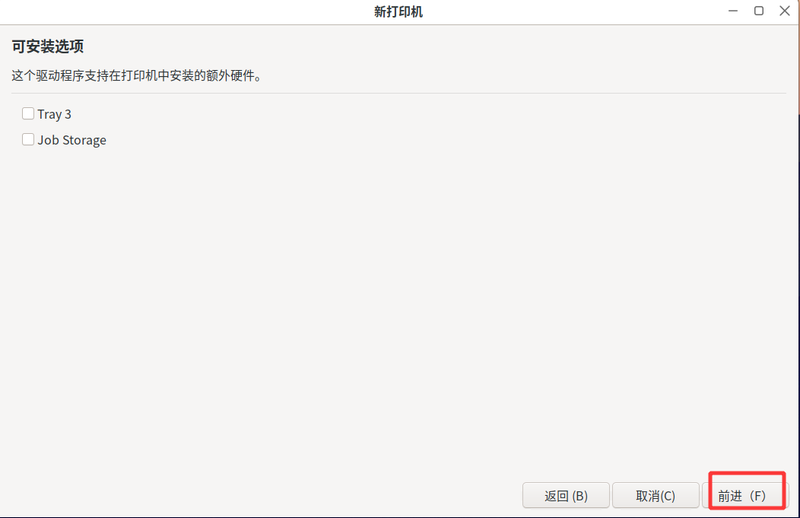Minimize the 新打印机 window
Viewport: 800px width, 518px height.
coord(734,11)
